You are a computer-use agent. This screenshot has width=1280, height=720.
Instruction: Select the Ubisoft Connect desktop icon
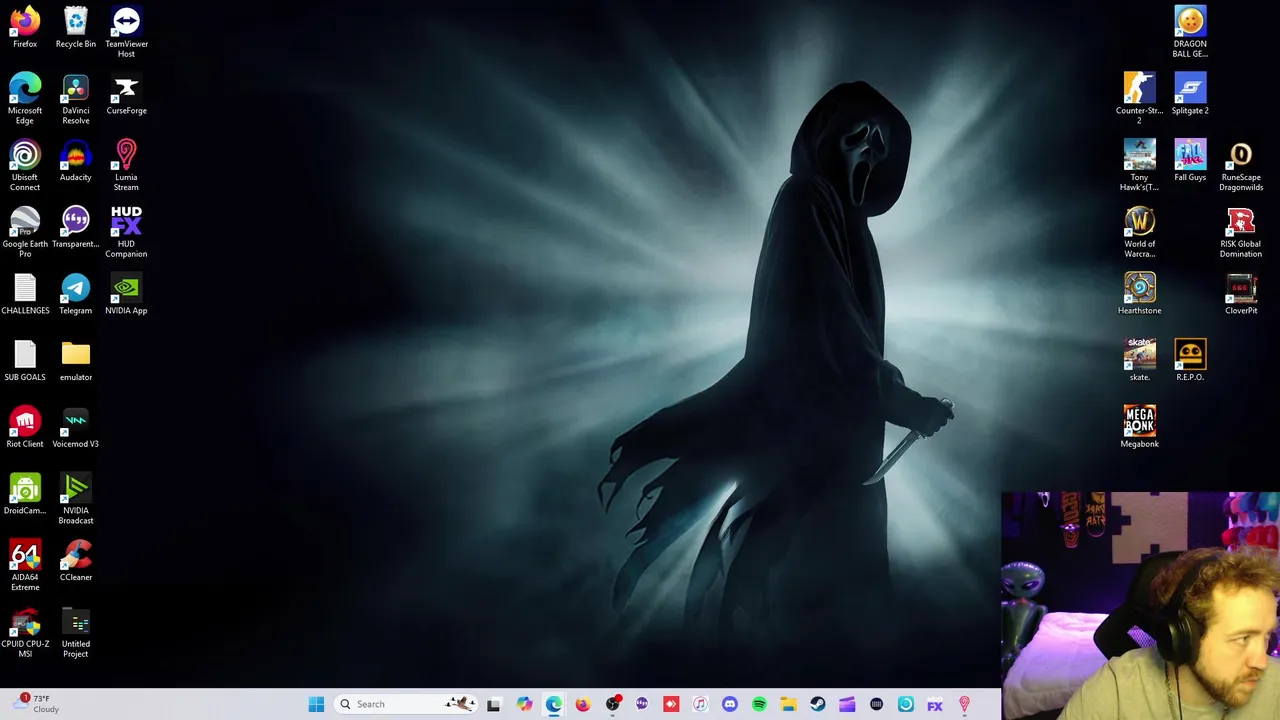[x=25, y=166]
